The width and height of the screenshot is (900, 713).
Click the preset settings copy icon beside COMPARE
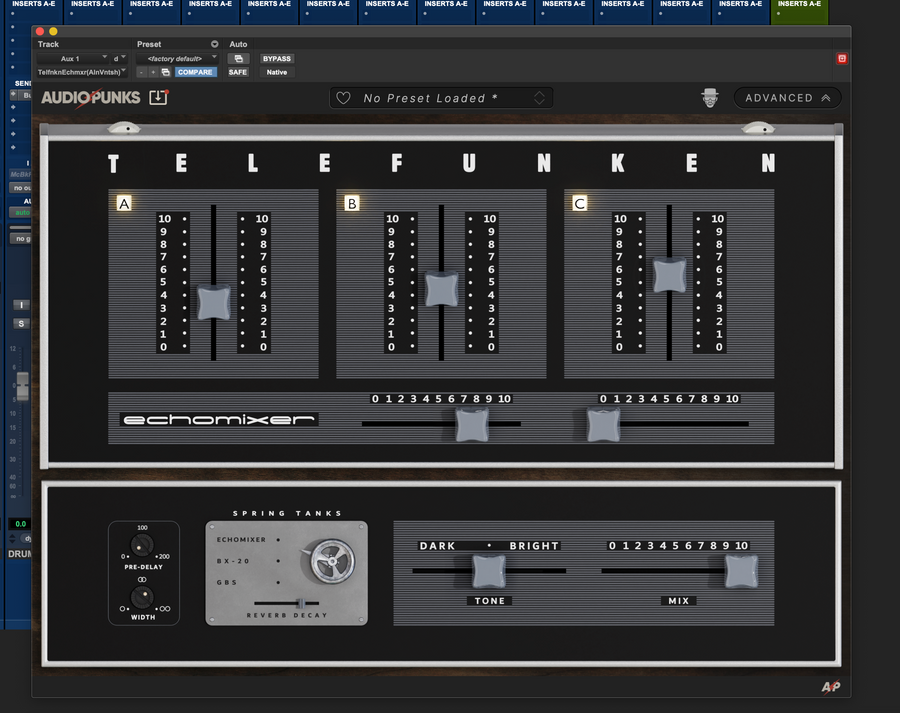(165, 72)
